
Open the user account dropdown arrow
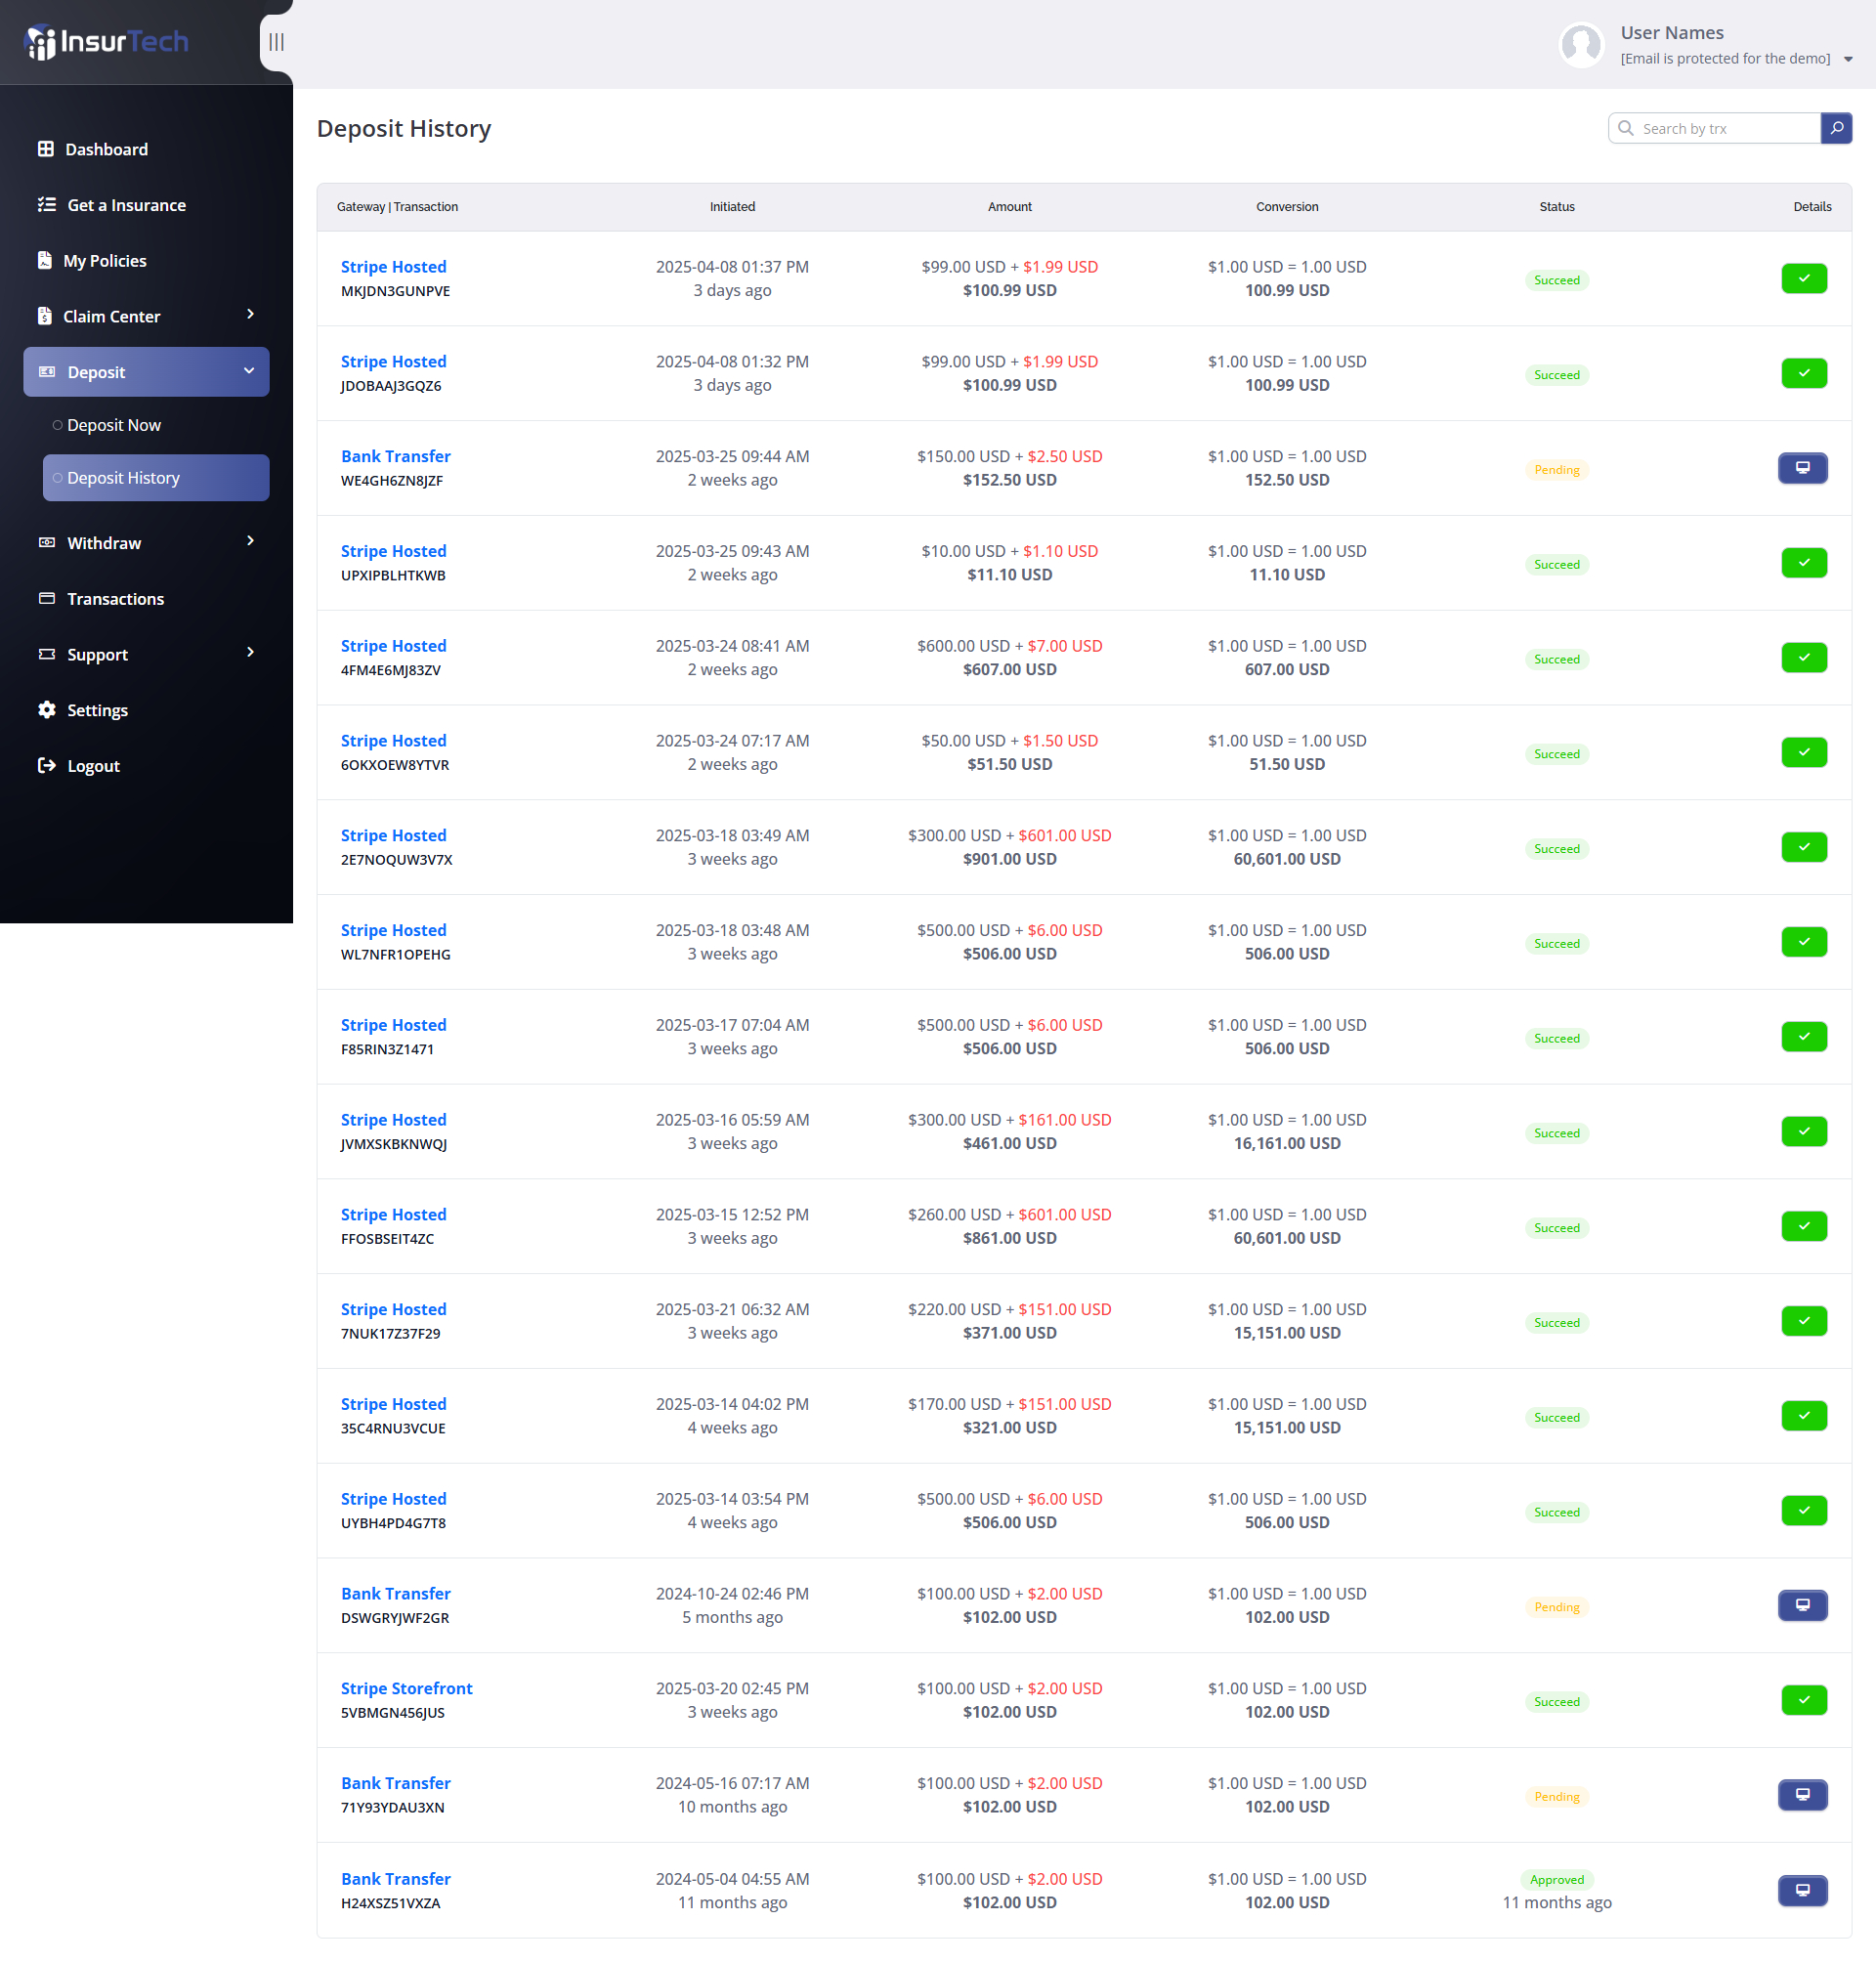(1848, 59)
